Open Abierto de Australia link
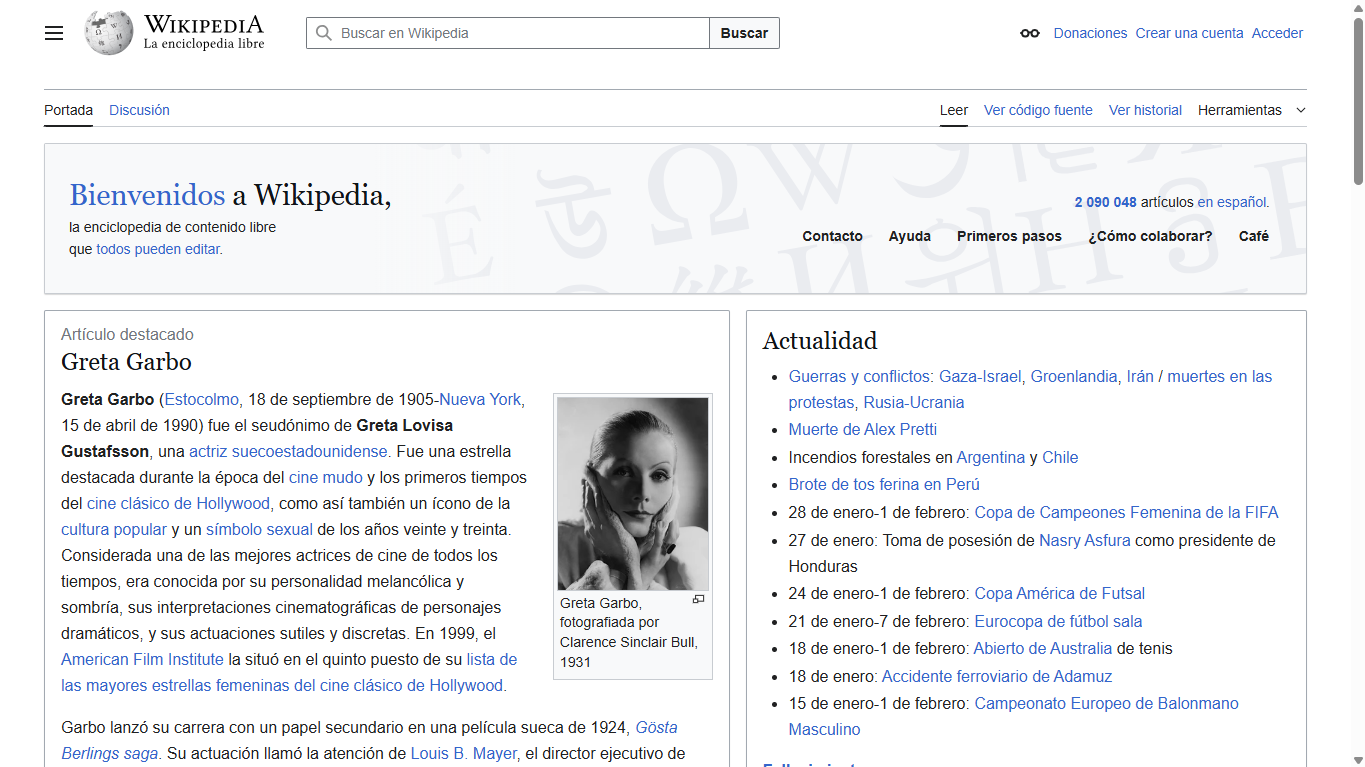 coord(1043,648)
